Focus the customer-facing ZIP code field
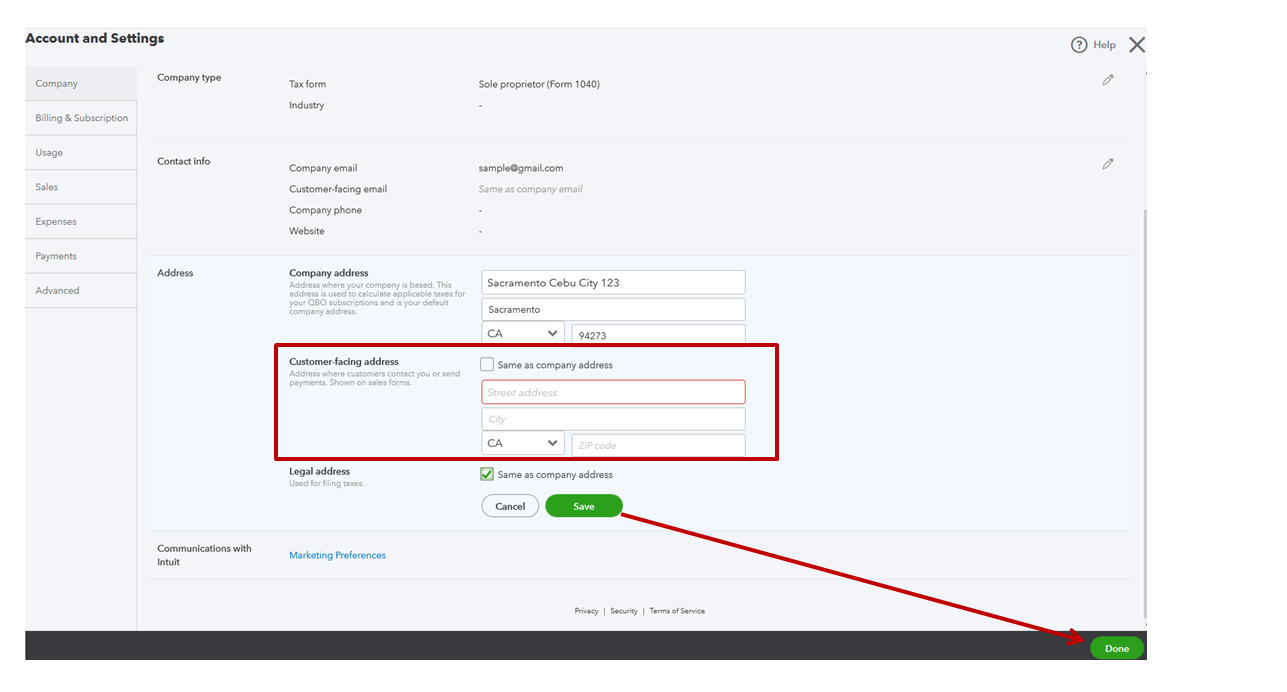 point(657,445)
